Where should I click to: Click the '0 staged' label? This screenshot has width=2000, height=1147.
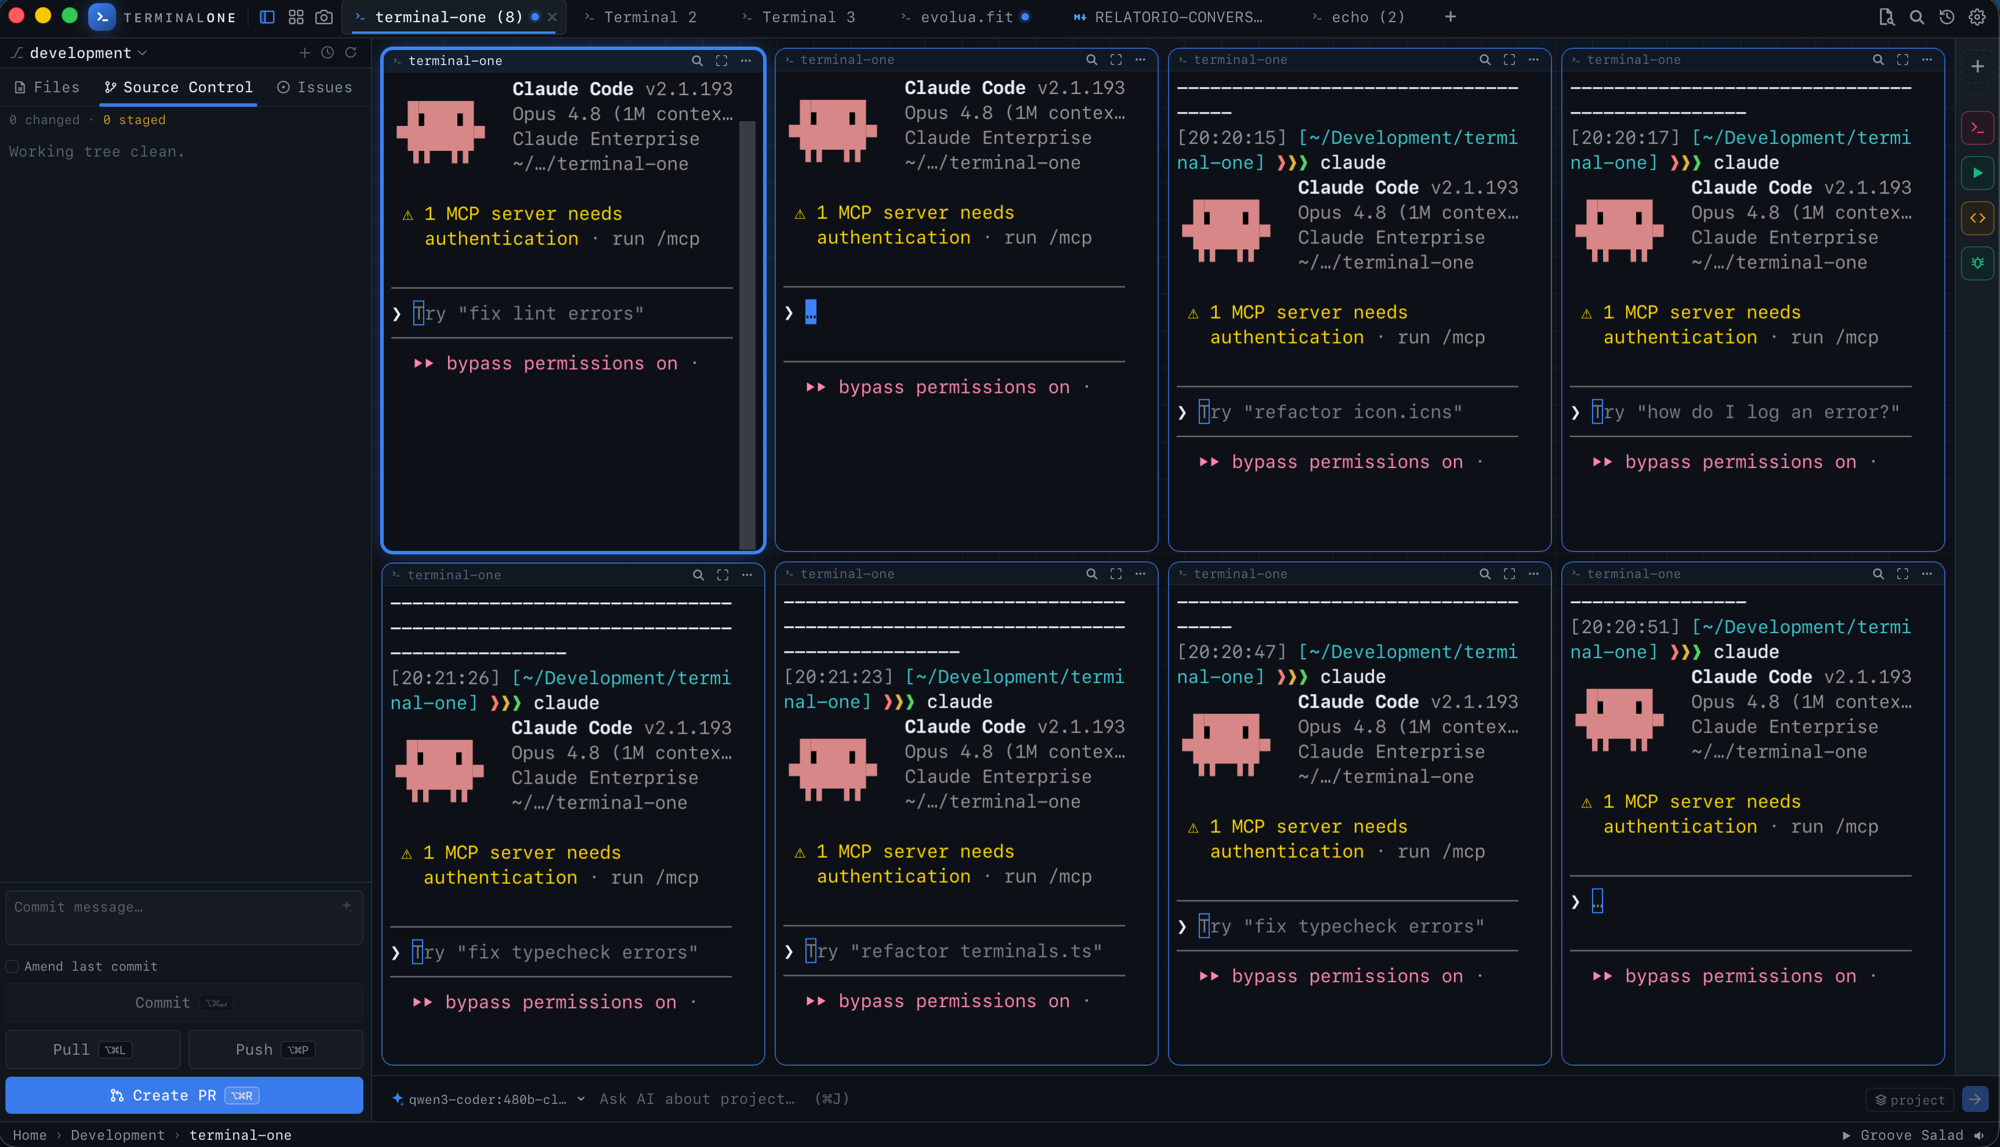tap(134, 120)
